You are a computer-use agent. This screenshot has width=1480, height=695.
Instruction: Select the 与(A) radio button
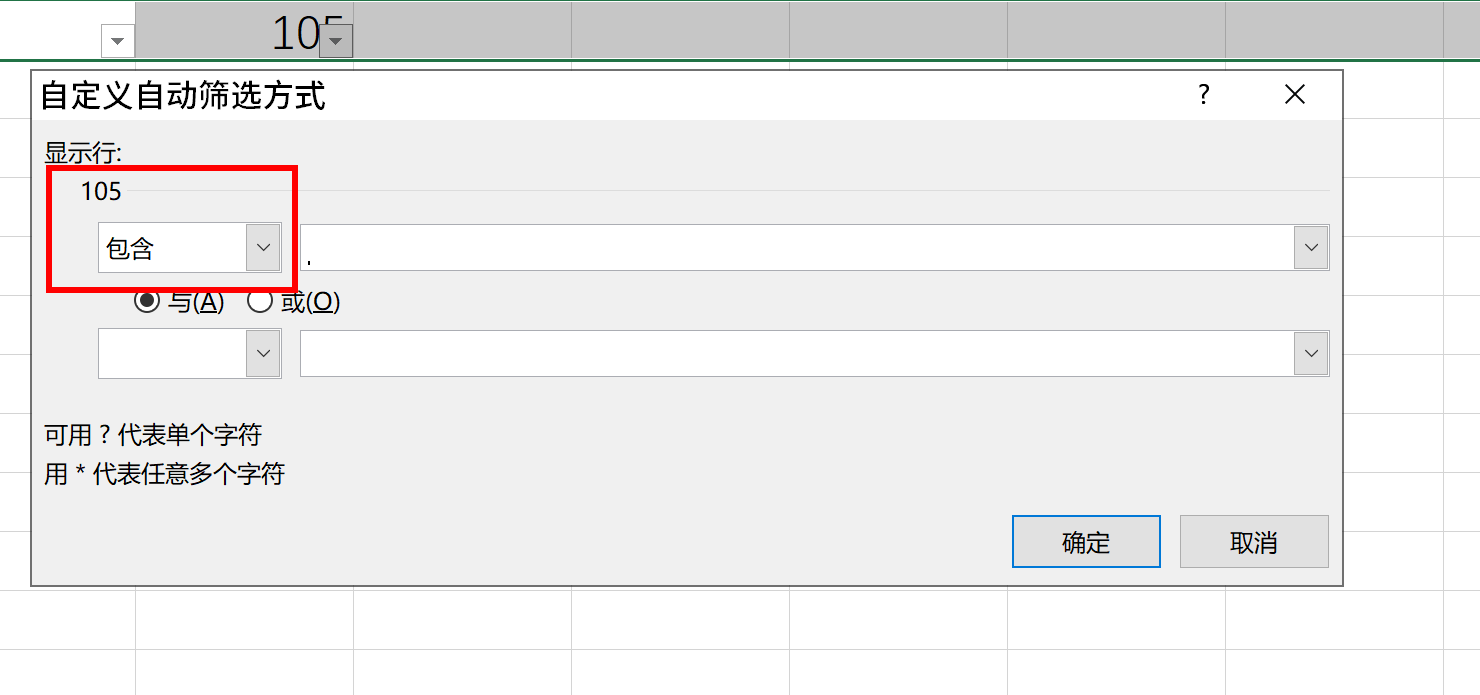tap(147, 302)
